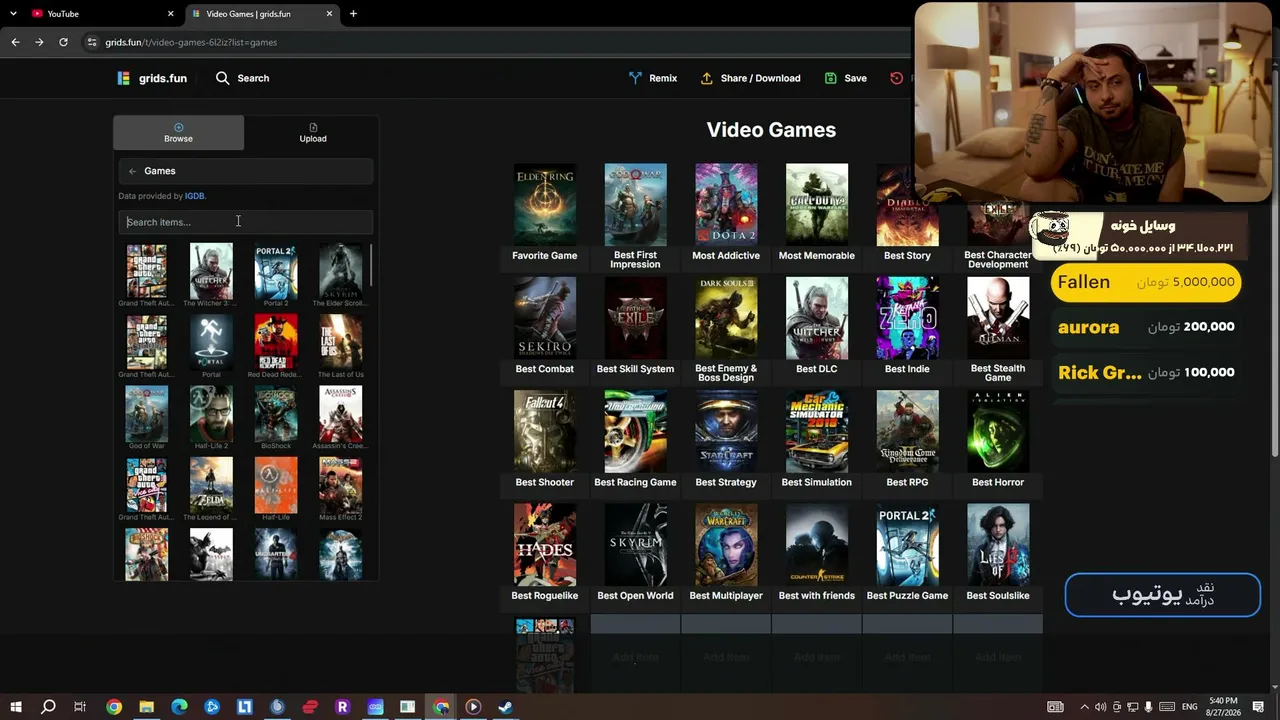1280x720 pixels.
Task: Open the IGDB link
Action: [x=195, y=196]
